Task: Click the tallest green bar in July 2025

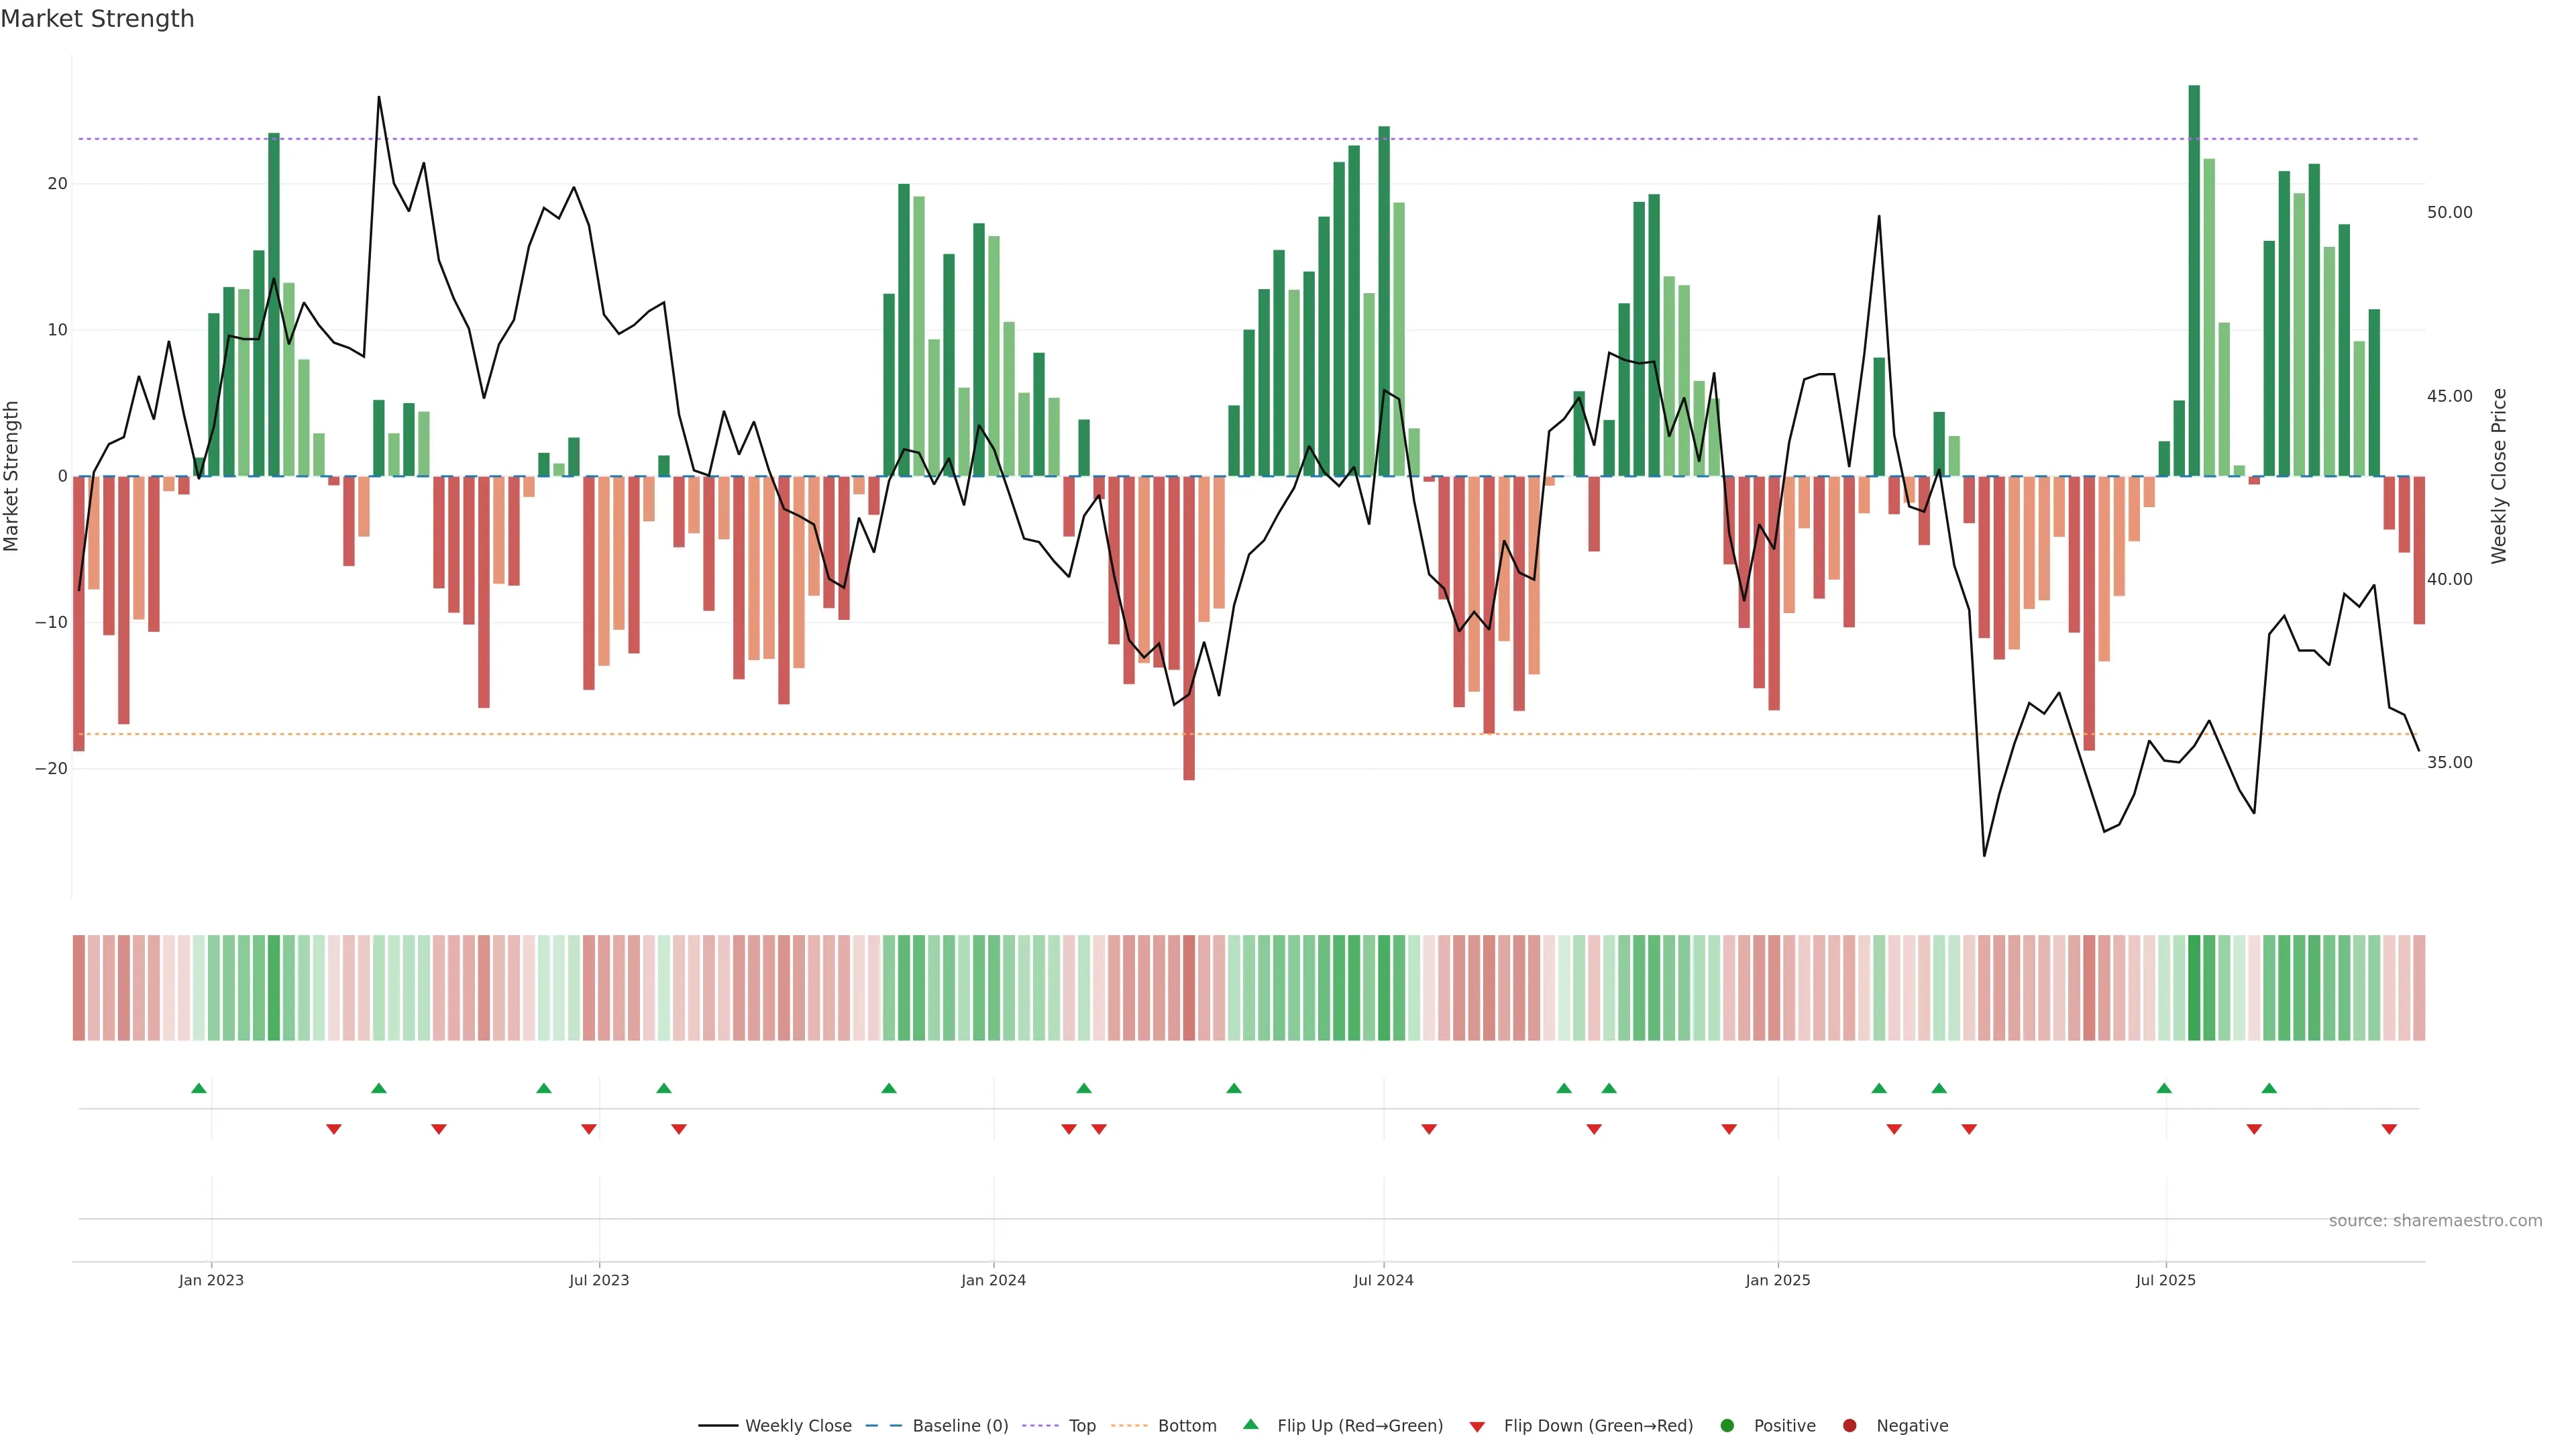Action: [x=2194, y=280]
